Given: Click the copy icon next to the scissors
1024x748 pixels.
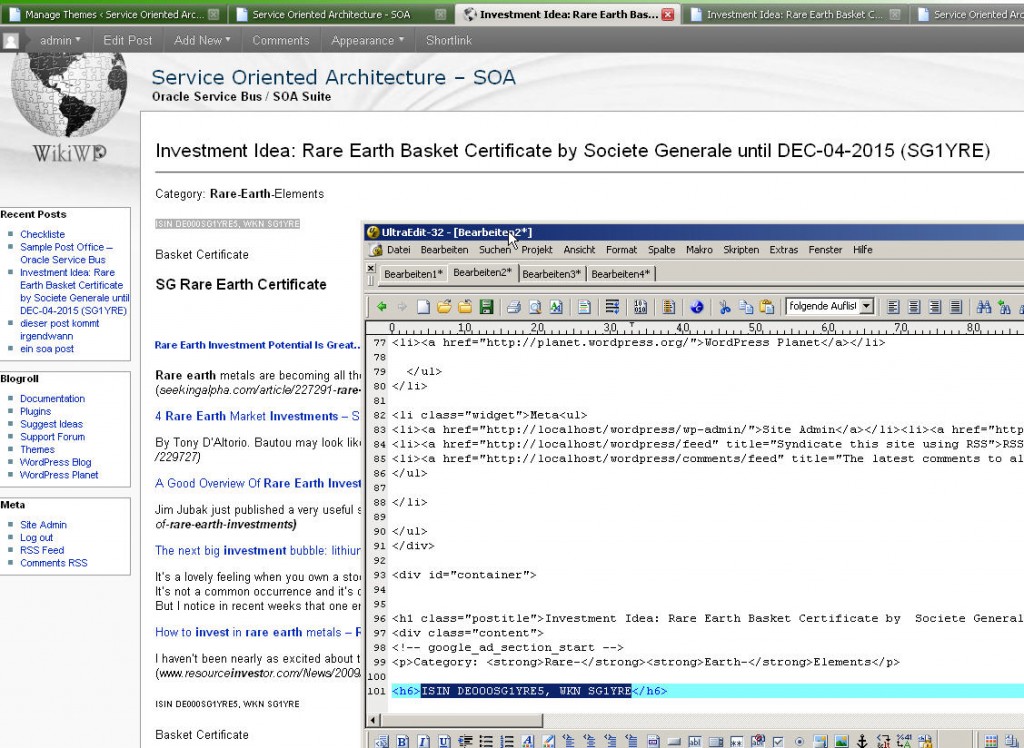Looking at the screenshot, I should (x=745, y=306).
